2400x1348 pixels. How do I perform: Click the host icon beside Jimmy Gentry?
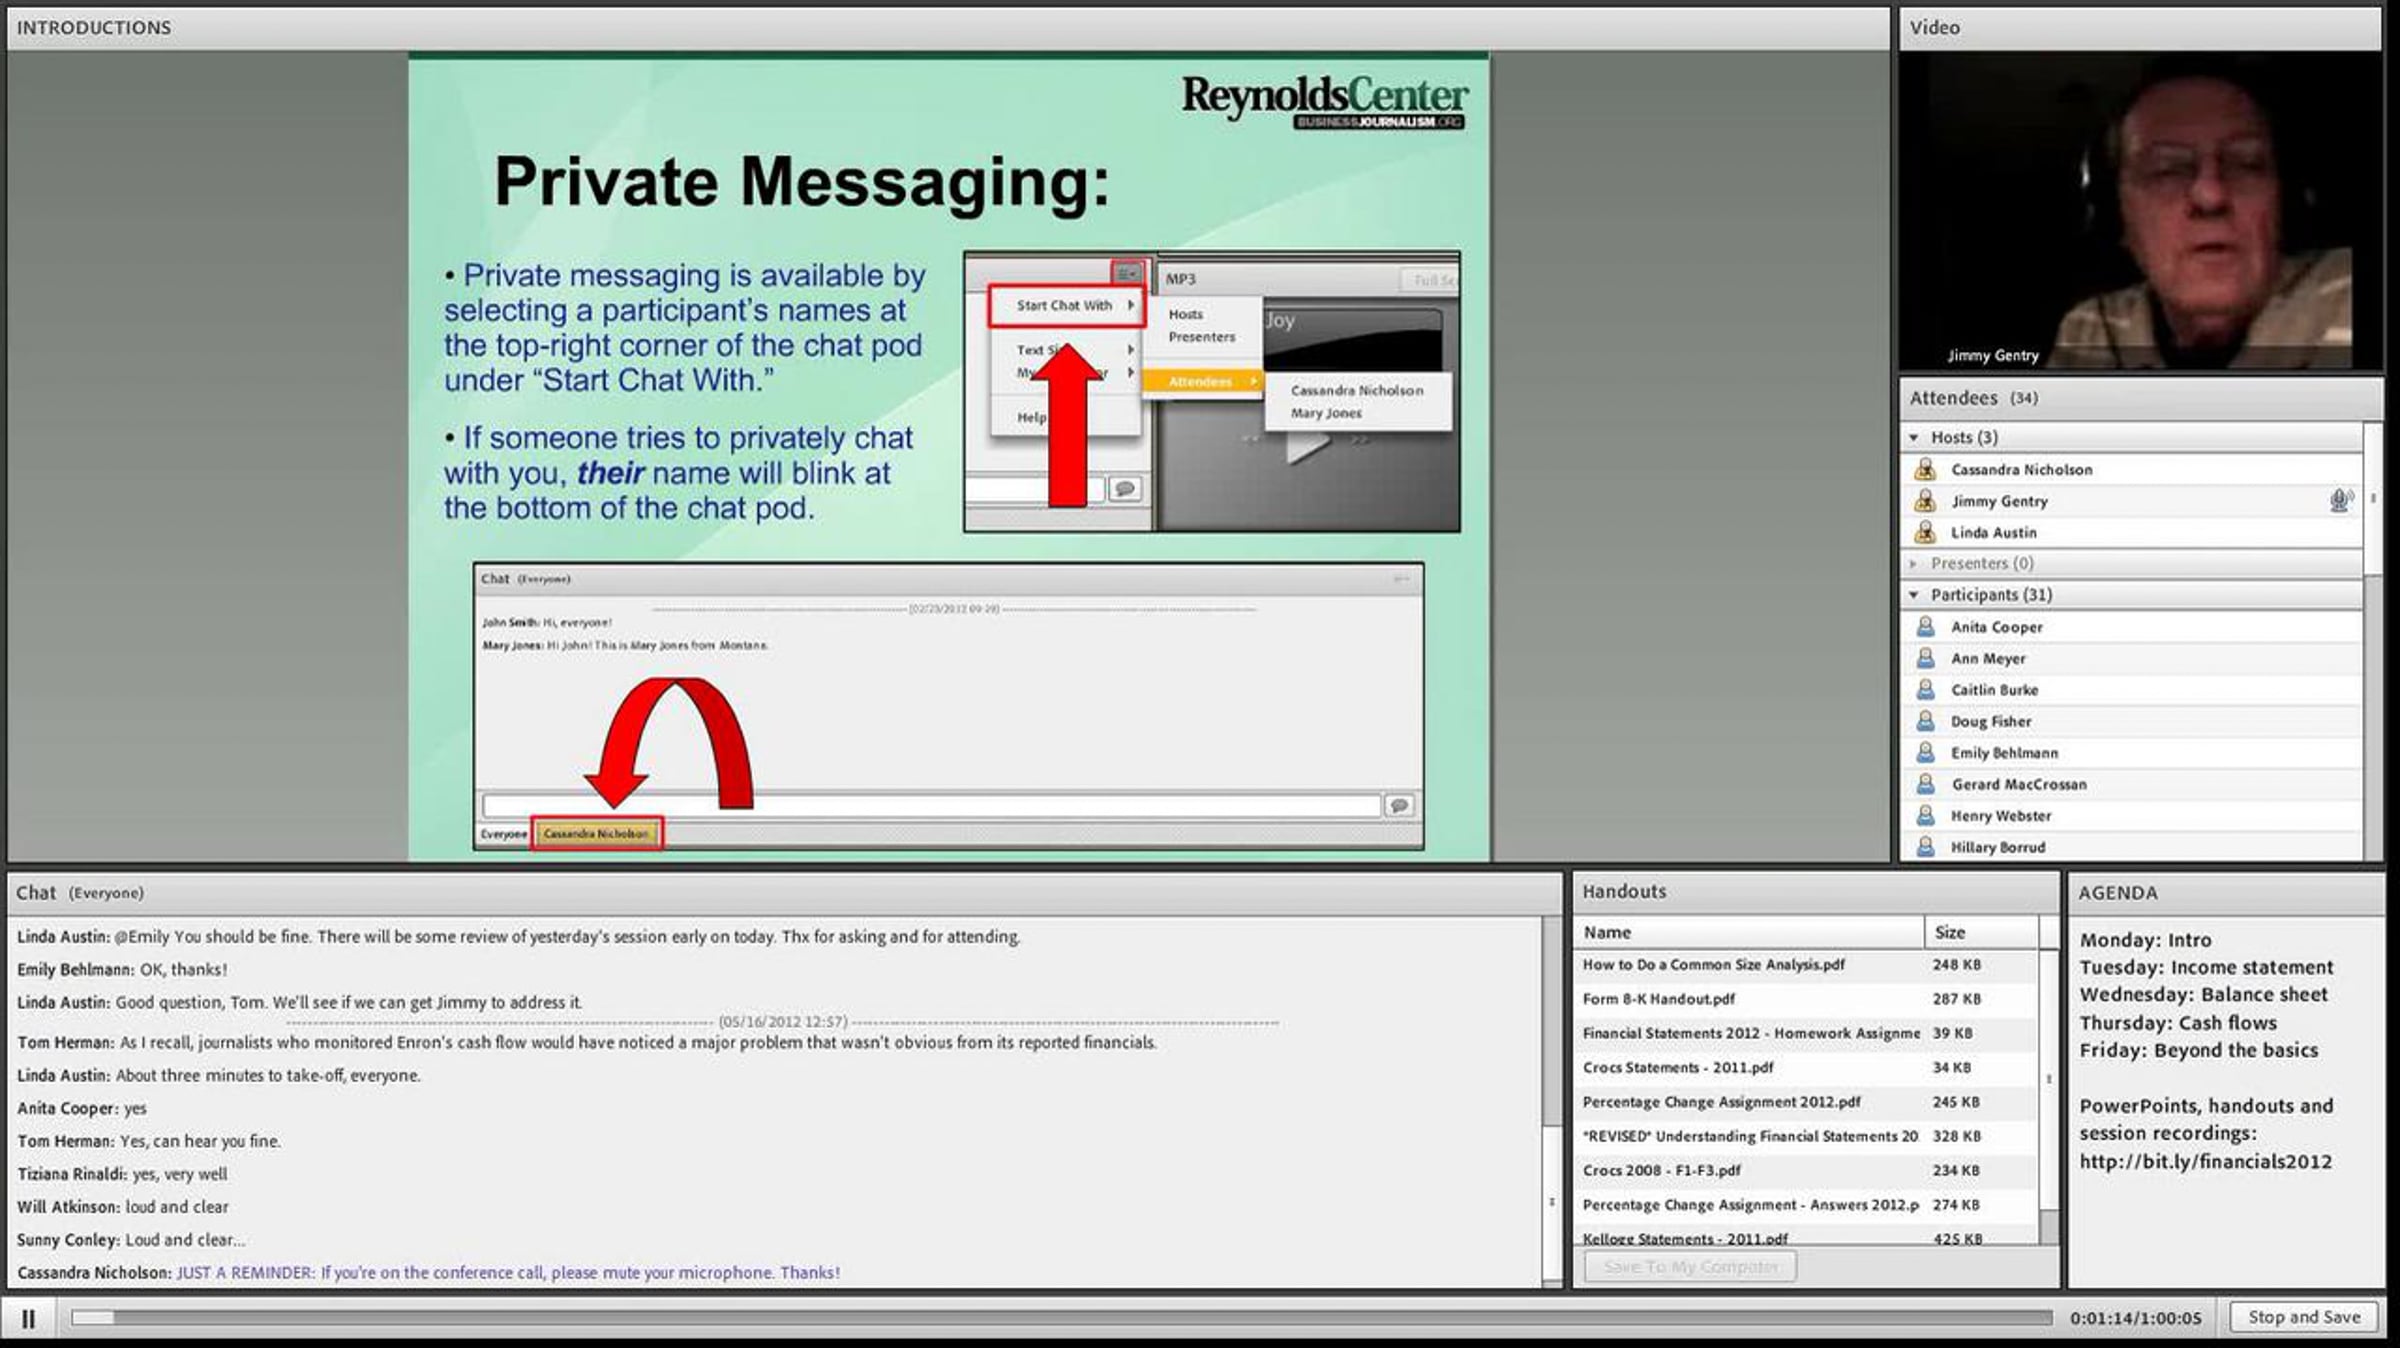(x=1925, y=501)
